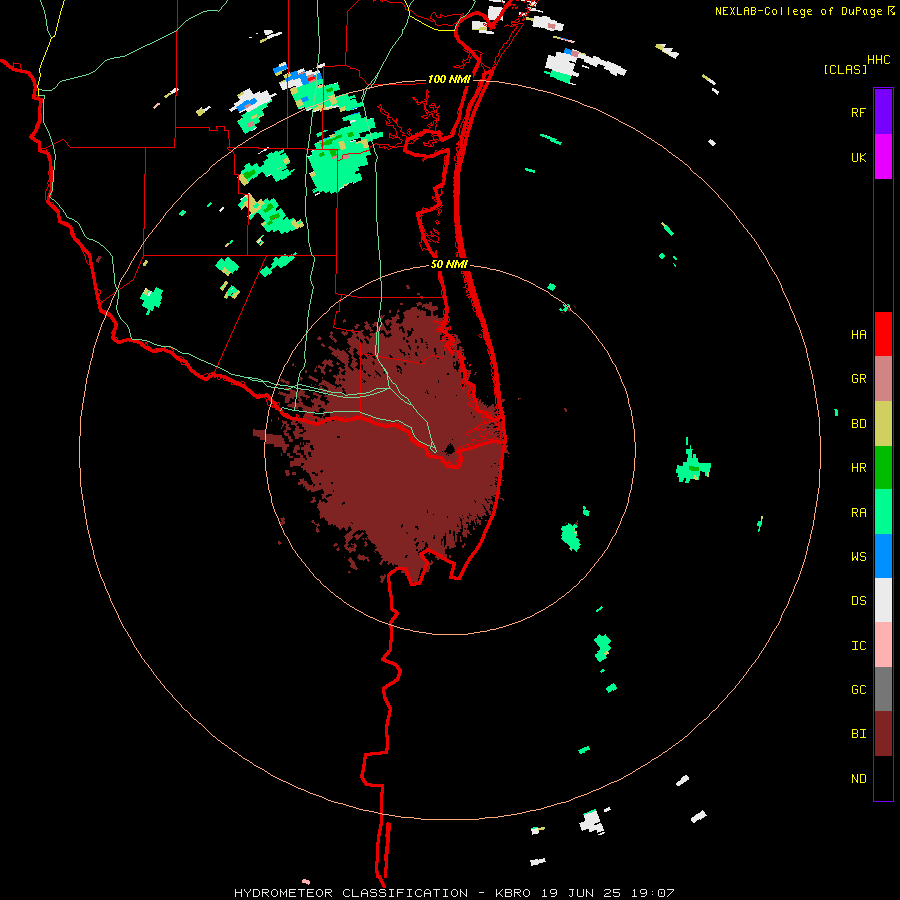Screen dimensions: 900x900
Task: Click the UK legend label
Action: pos(858,157)
